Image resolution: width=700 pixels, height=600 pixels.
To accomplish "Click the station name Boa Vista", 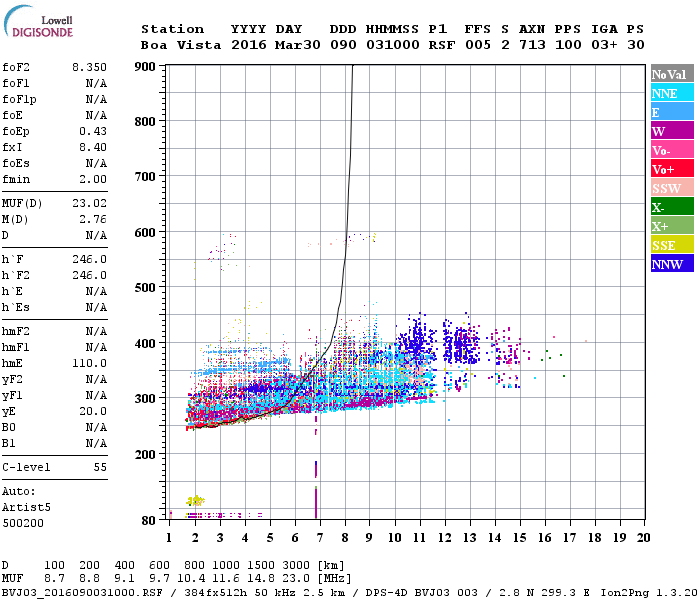I will 181,45.
